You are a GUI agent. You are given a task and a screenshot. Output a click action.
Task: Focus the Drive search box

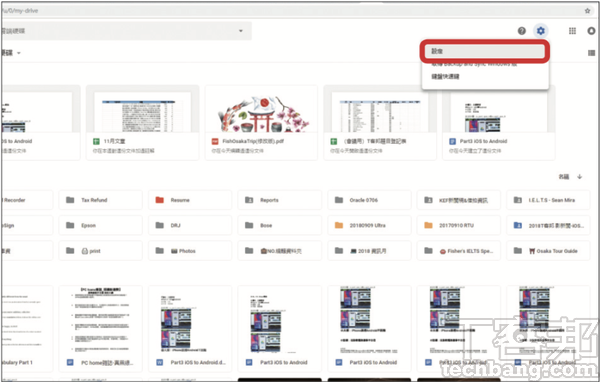click(x=126, y=31)
